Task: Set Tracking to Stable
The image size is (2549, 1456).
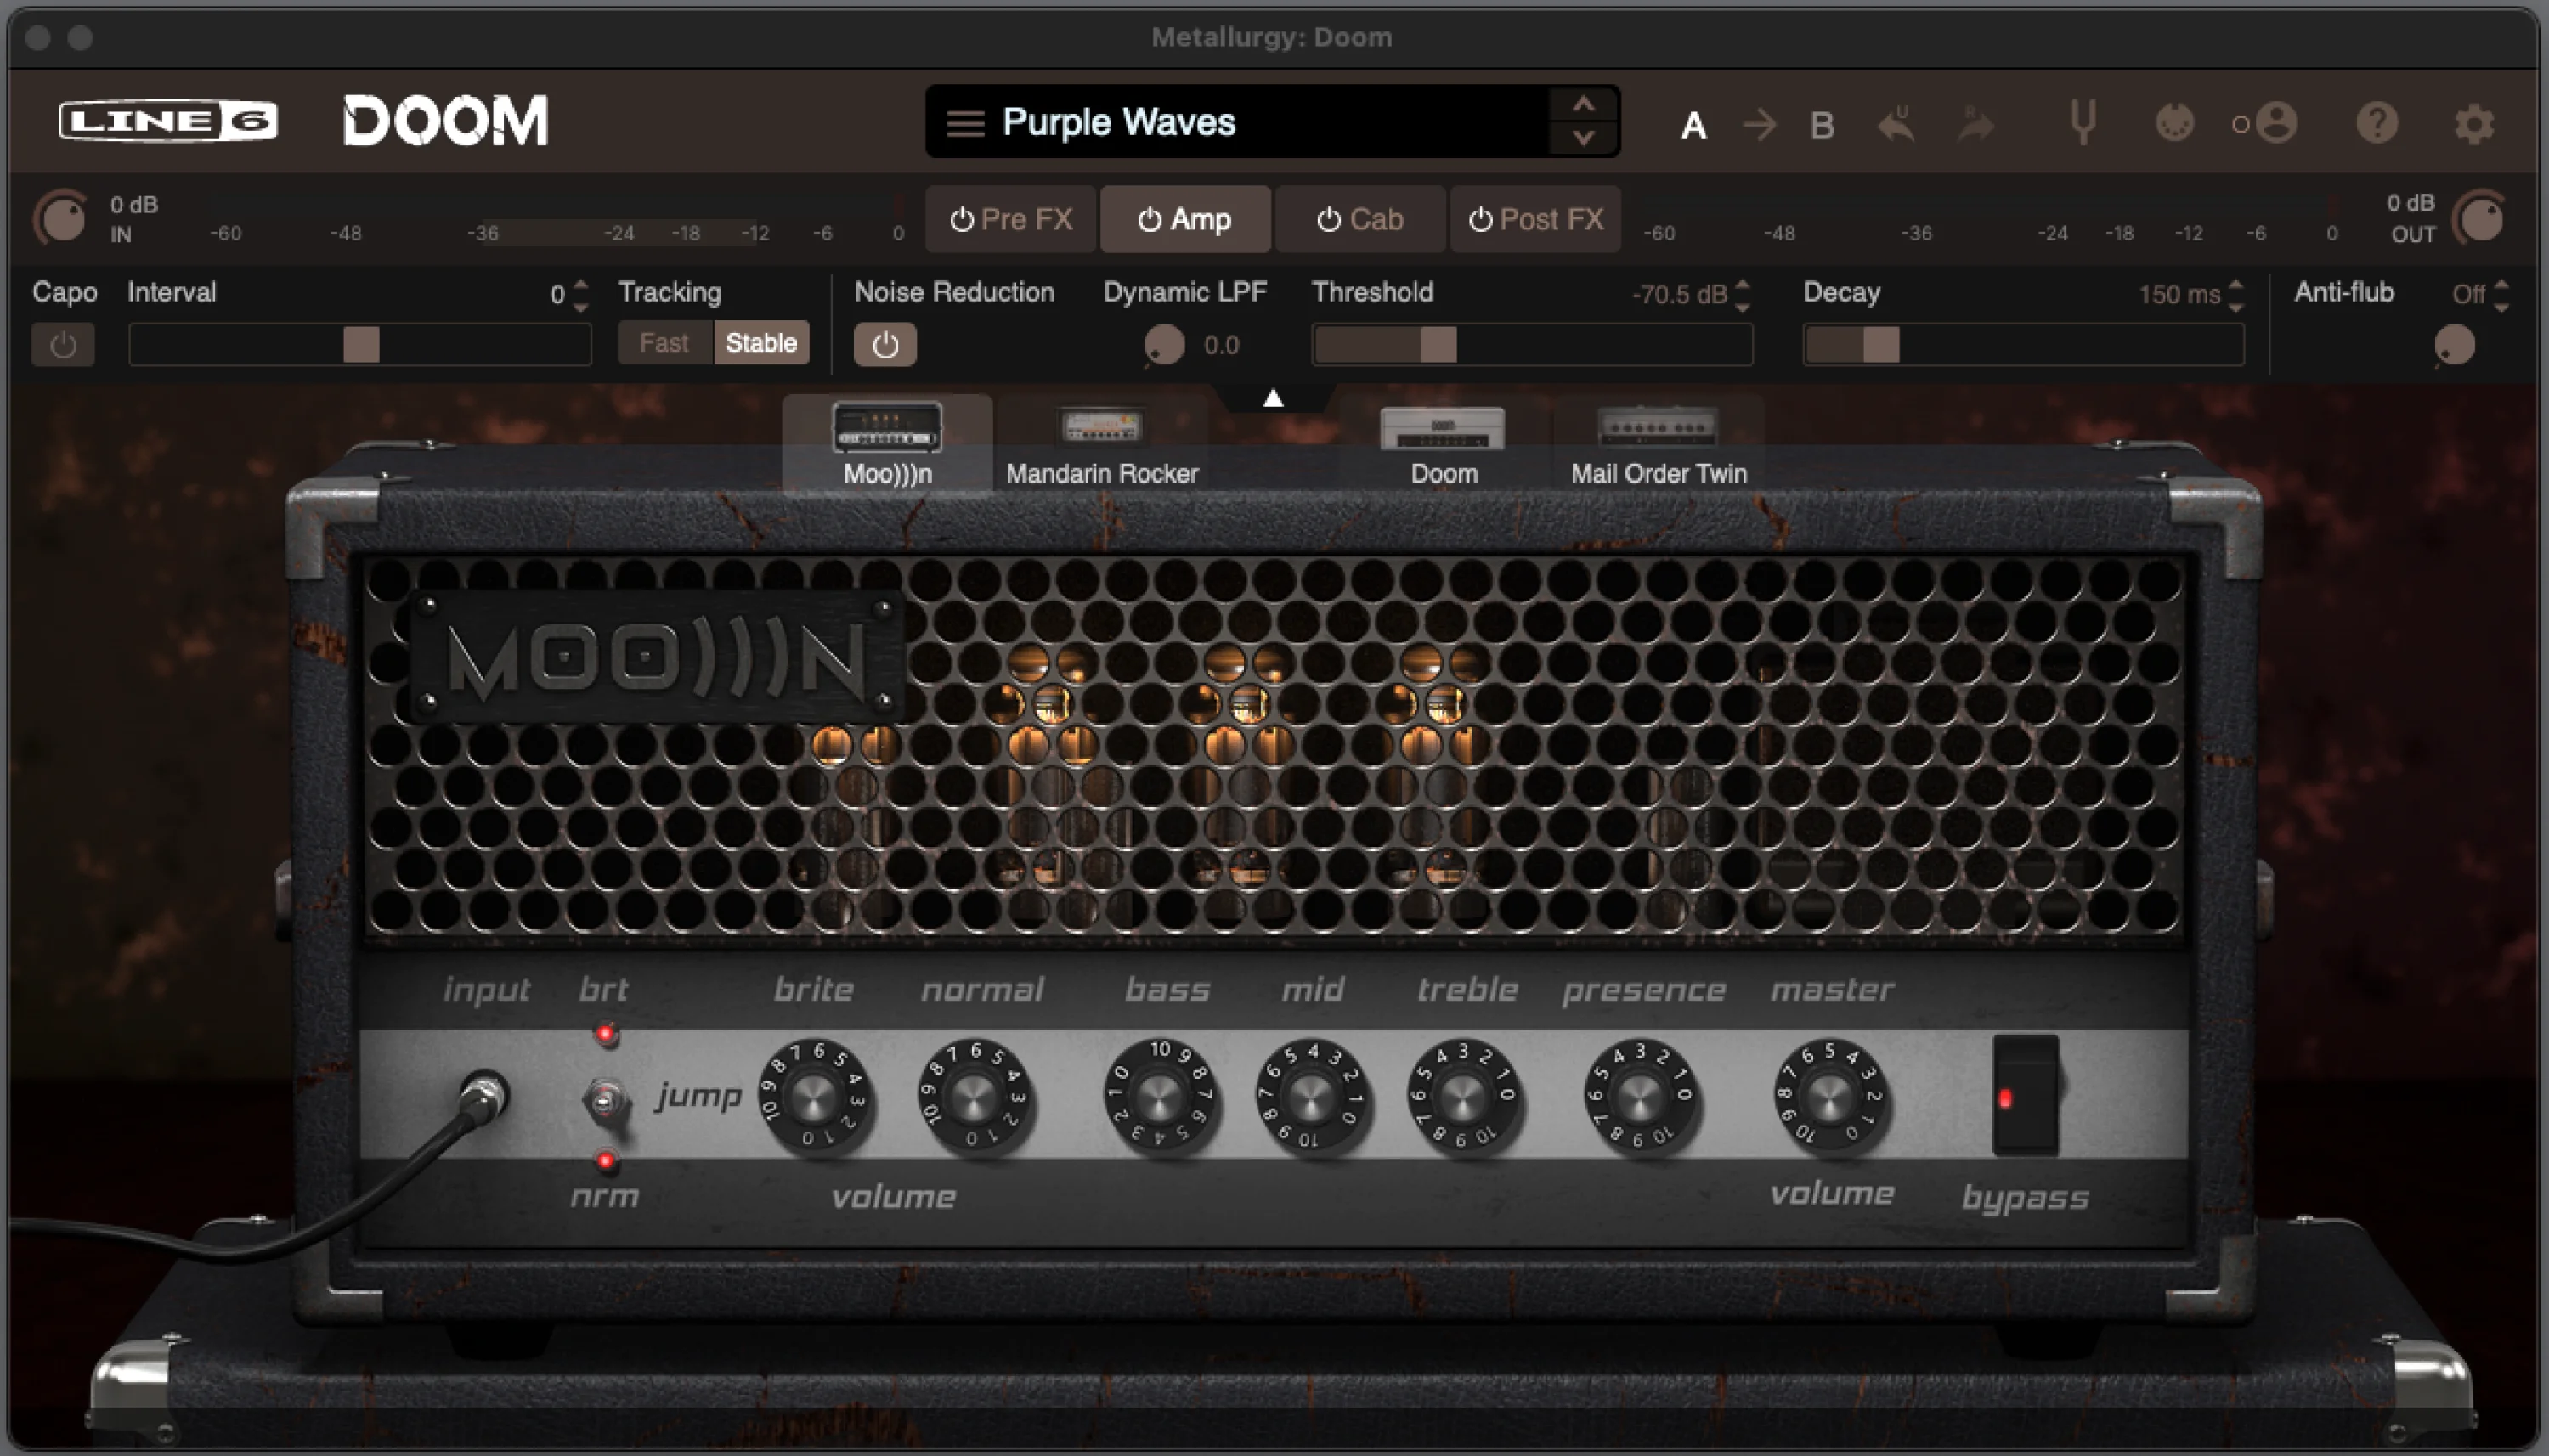Action: point(761,343)
